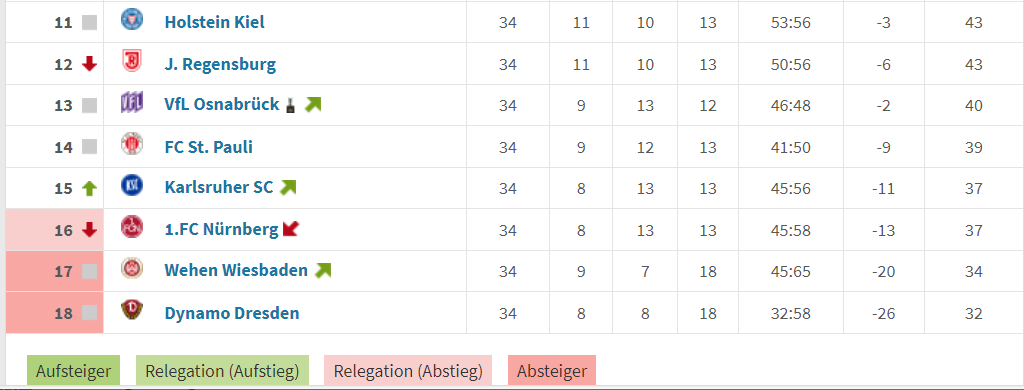This screenshot has height=390, width=1024.
Task: Click the Holstein Kiel club crest
Action: coord(131,20)
